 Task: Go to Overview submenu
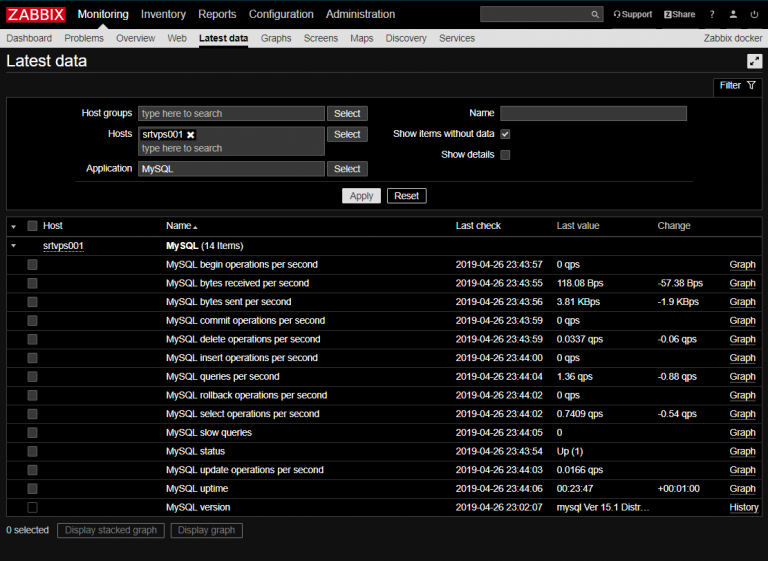[136, 38]
